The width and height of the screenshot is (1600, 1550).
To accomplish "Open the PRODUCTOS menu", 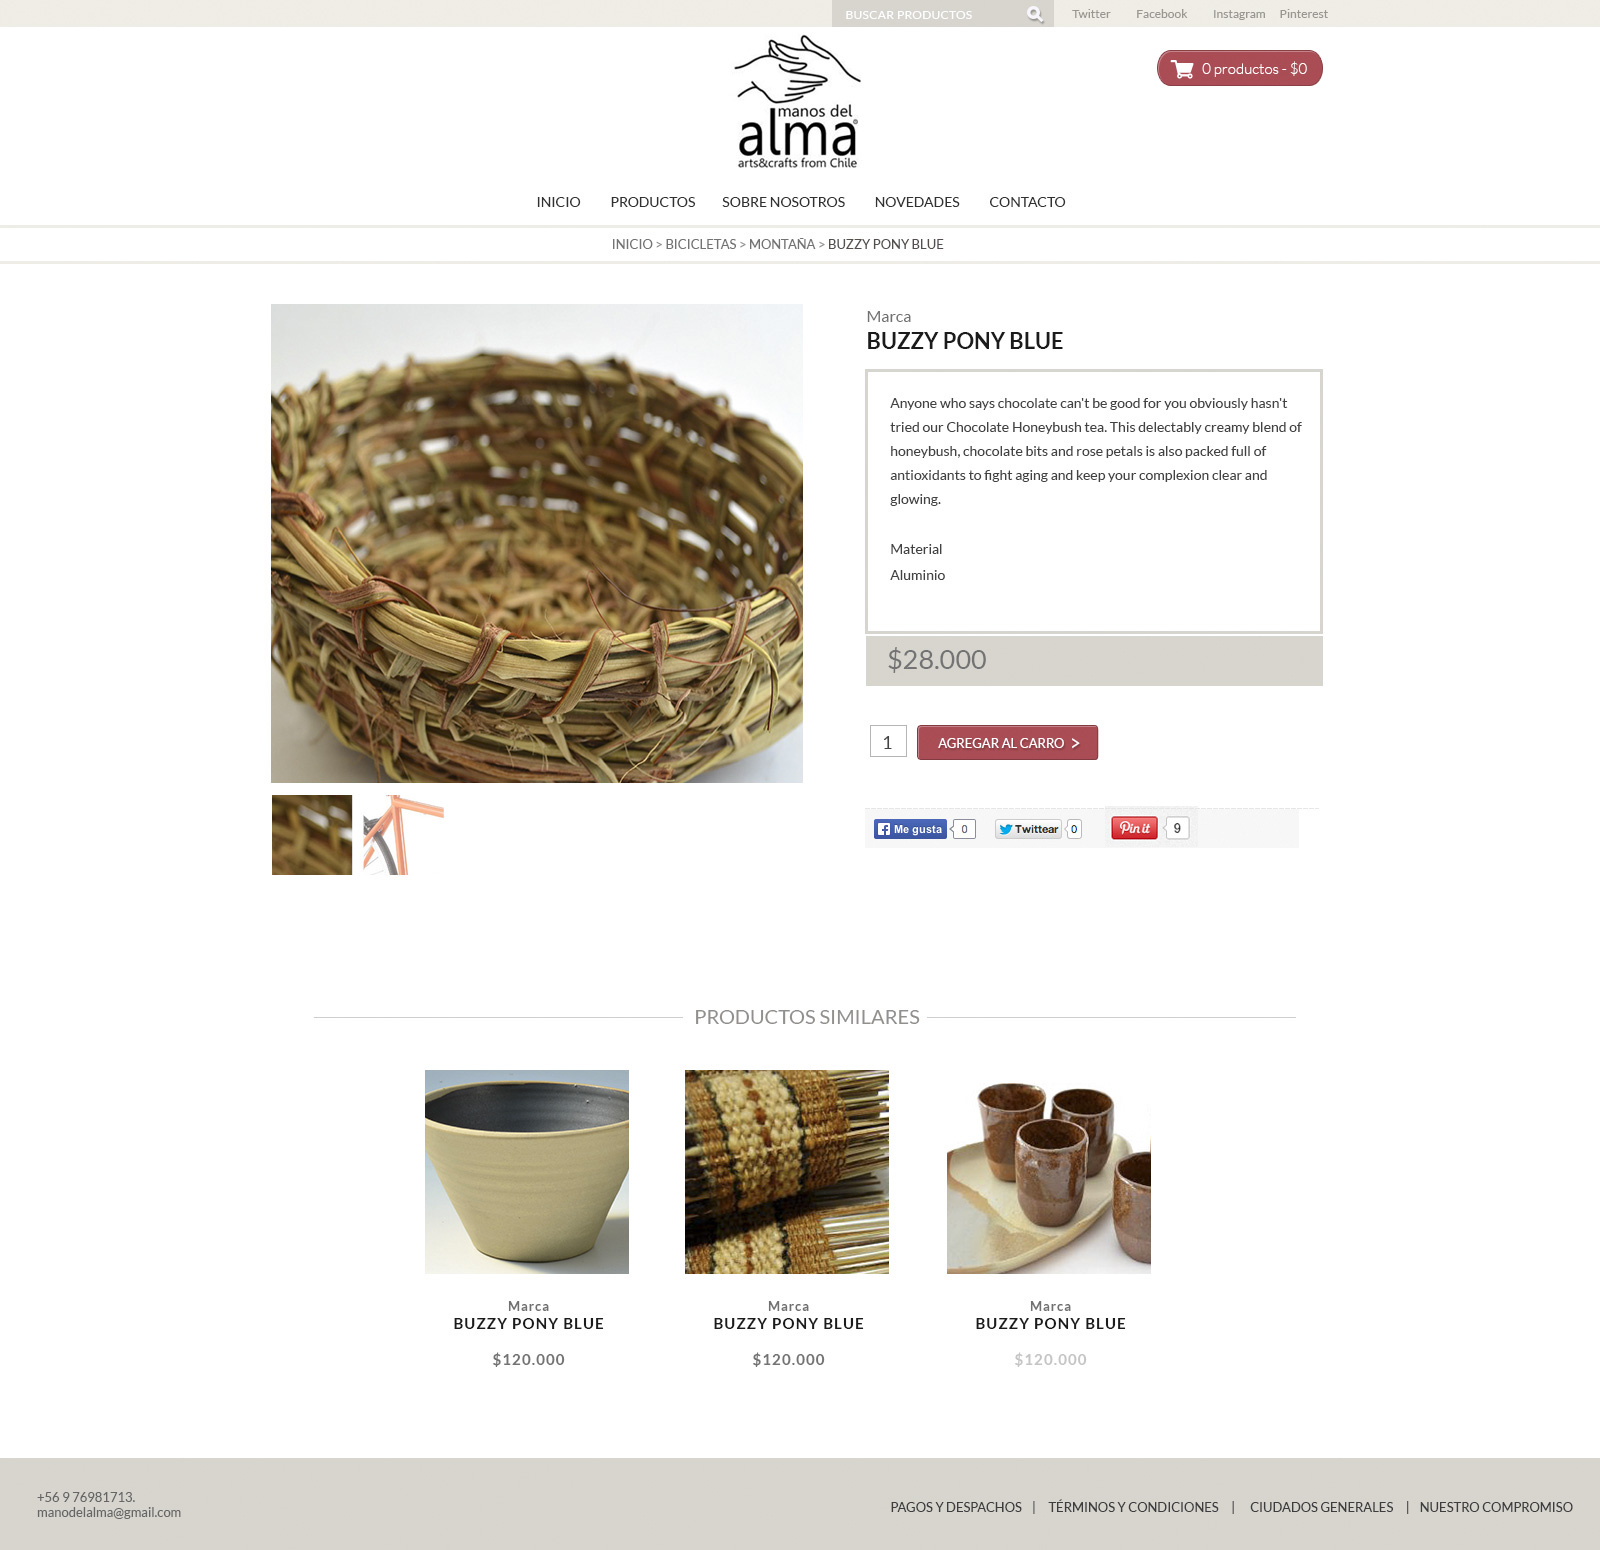I will [653, 202].
